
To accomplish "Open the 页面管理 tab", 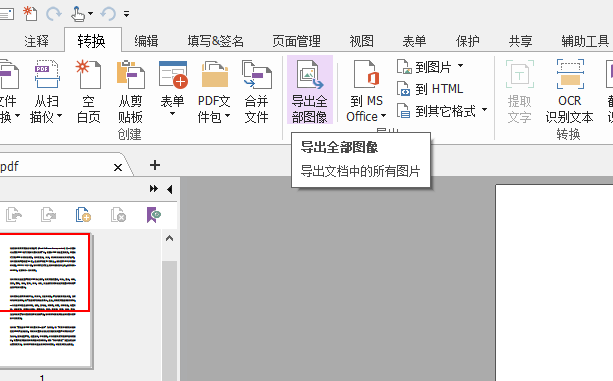I will [296, 41].
